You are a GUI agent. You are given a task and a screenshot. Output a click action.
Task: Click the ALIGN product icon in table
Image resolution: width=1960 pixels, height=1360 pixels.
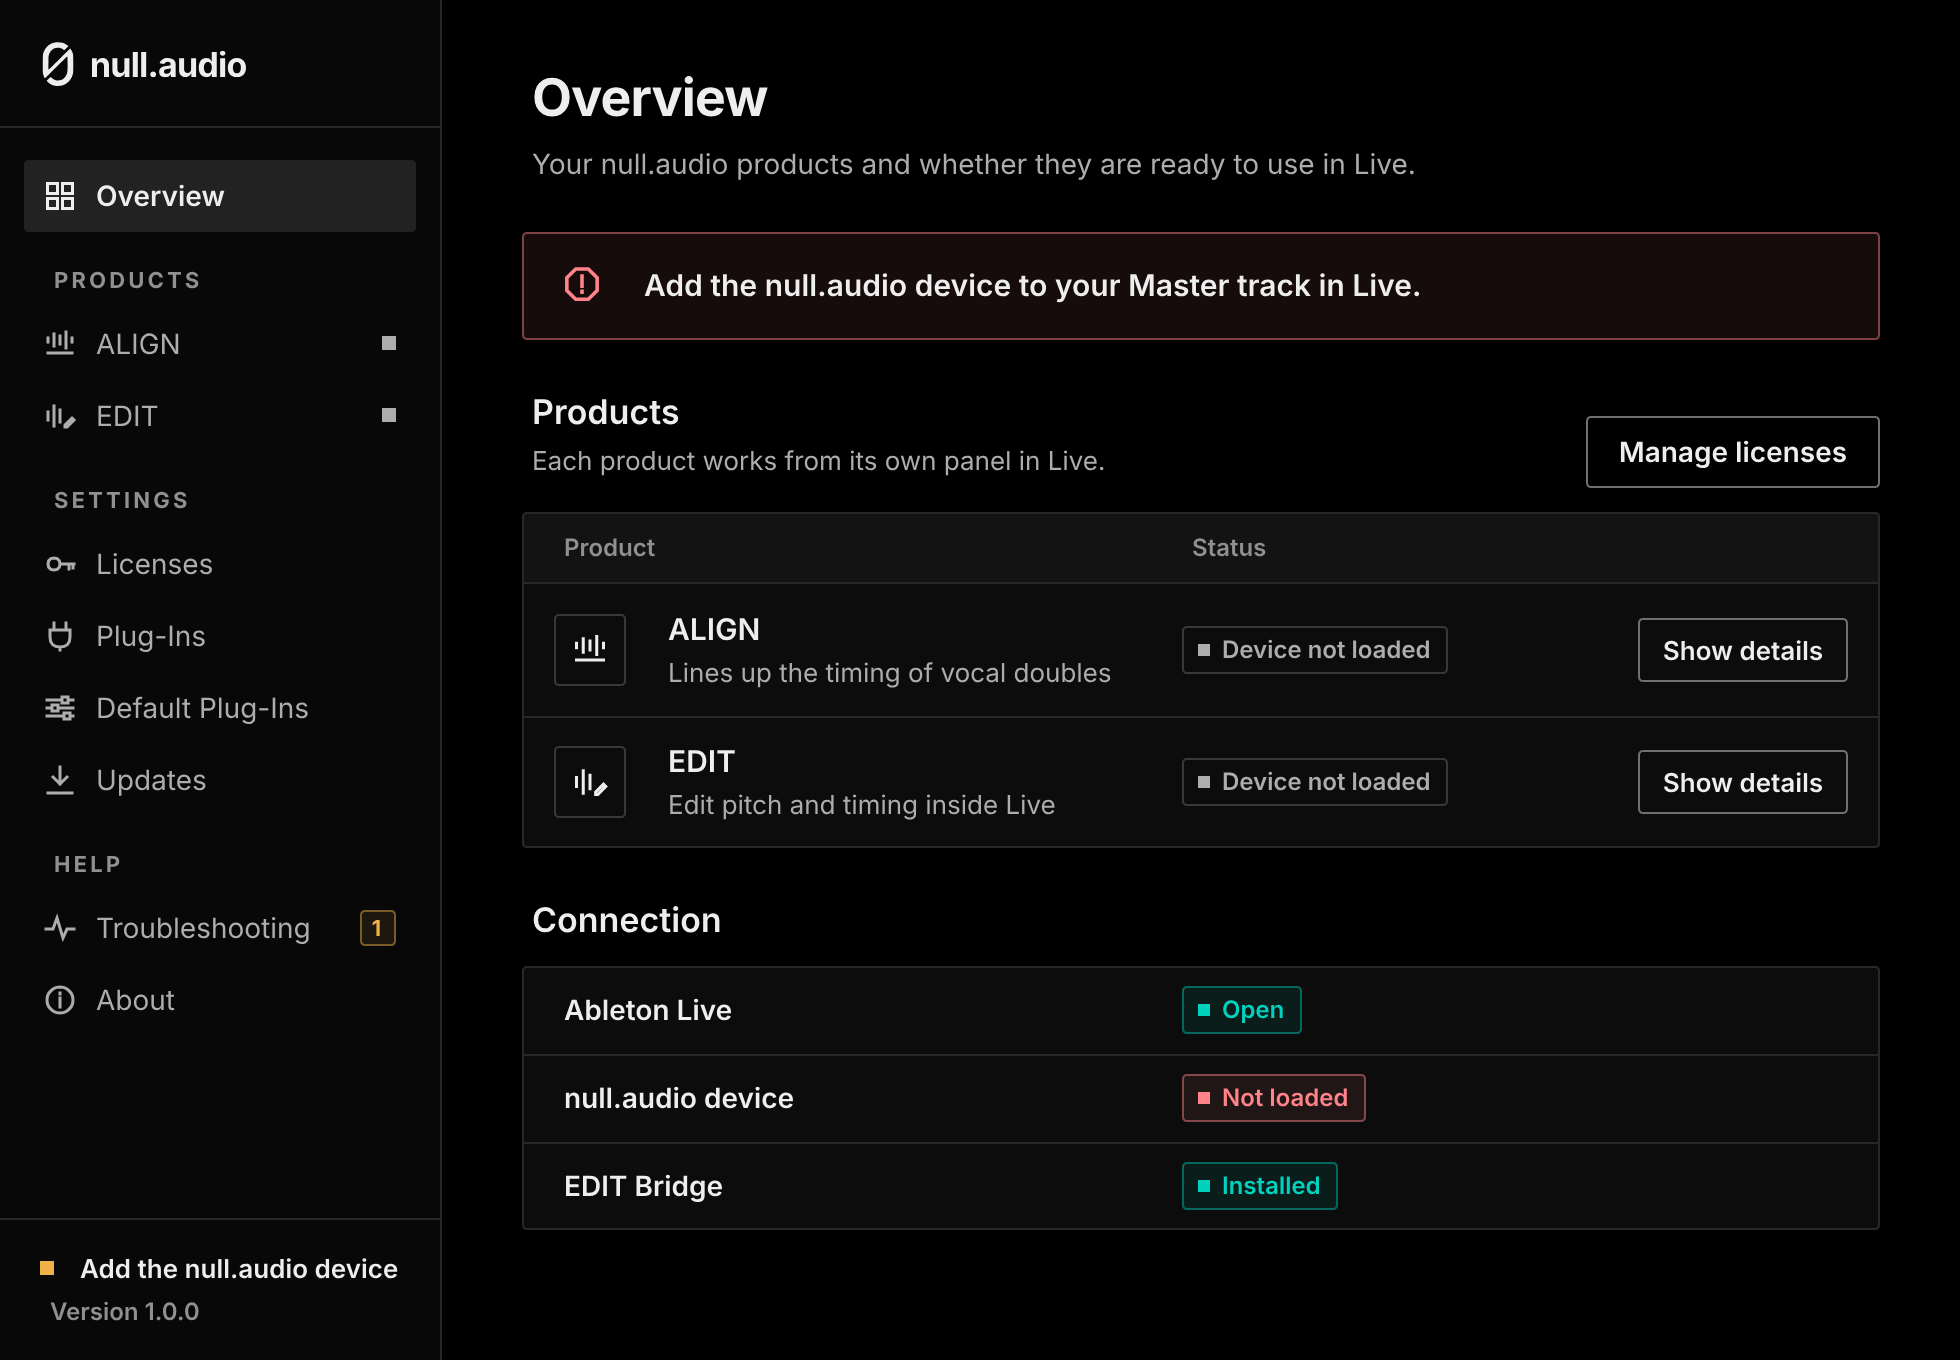(590, 650)
